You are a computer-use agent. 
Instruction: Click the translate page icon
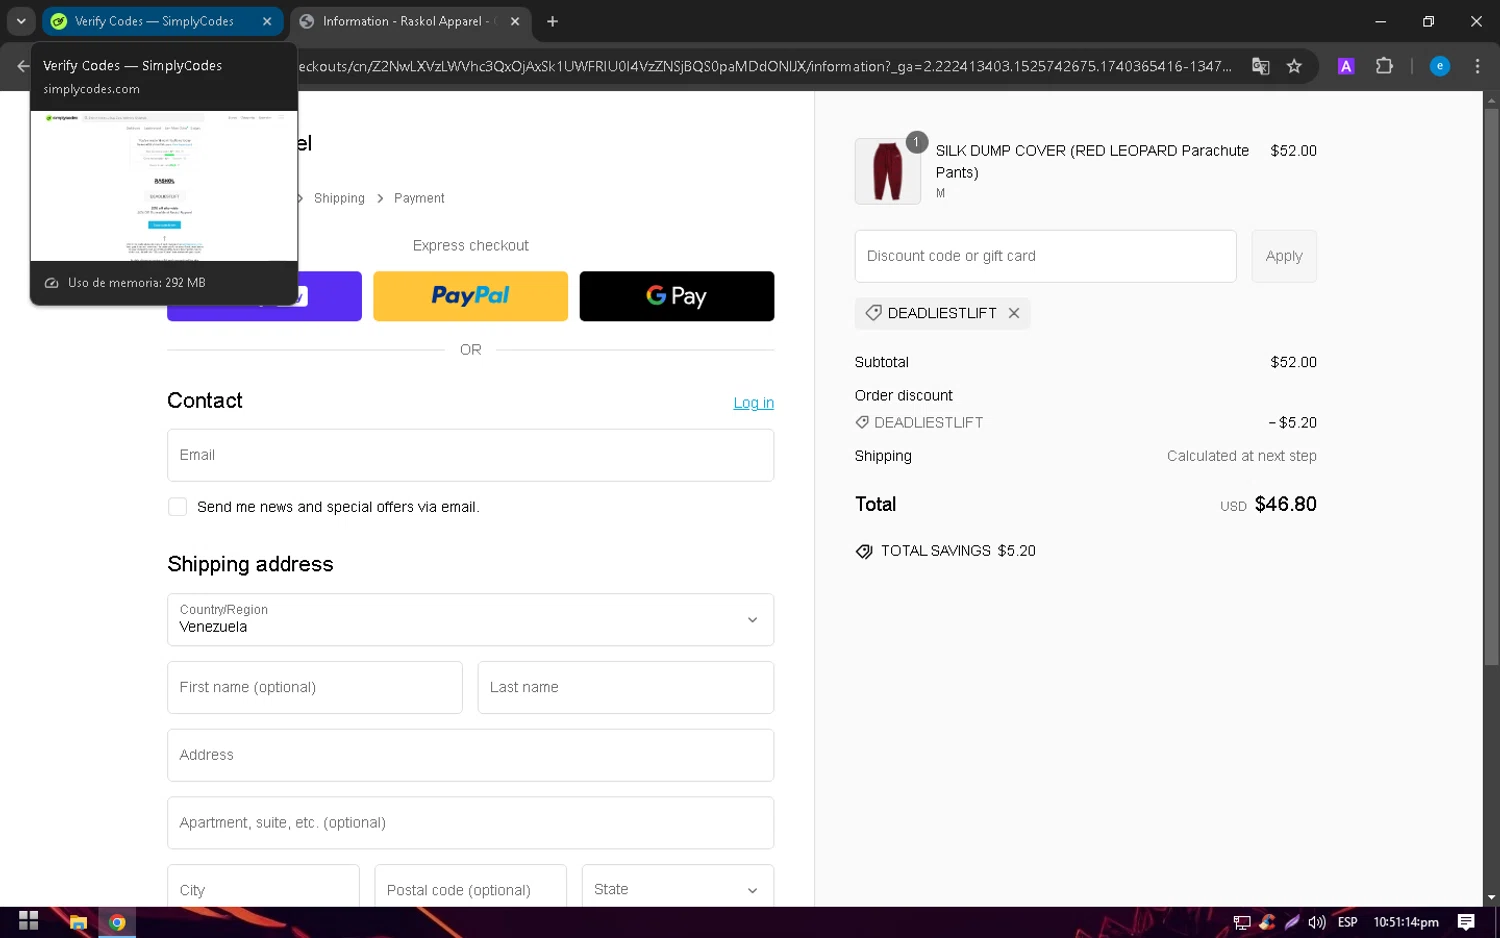(x=1261, y=66)
